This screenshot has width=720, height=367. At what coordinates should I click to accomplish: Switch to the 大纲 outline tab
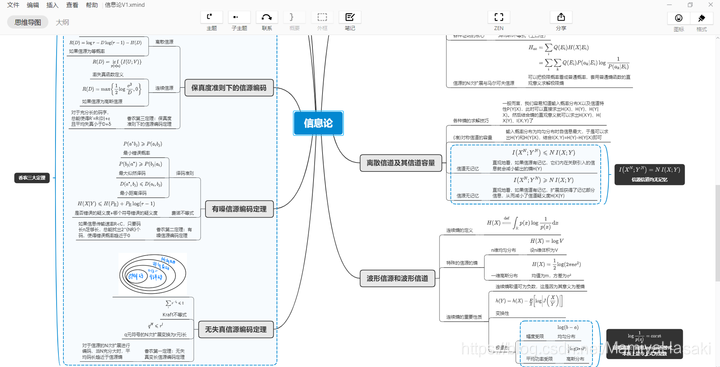pyautogui.click(x=62, y=22)
